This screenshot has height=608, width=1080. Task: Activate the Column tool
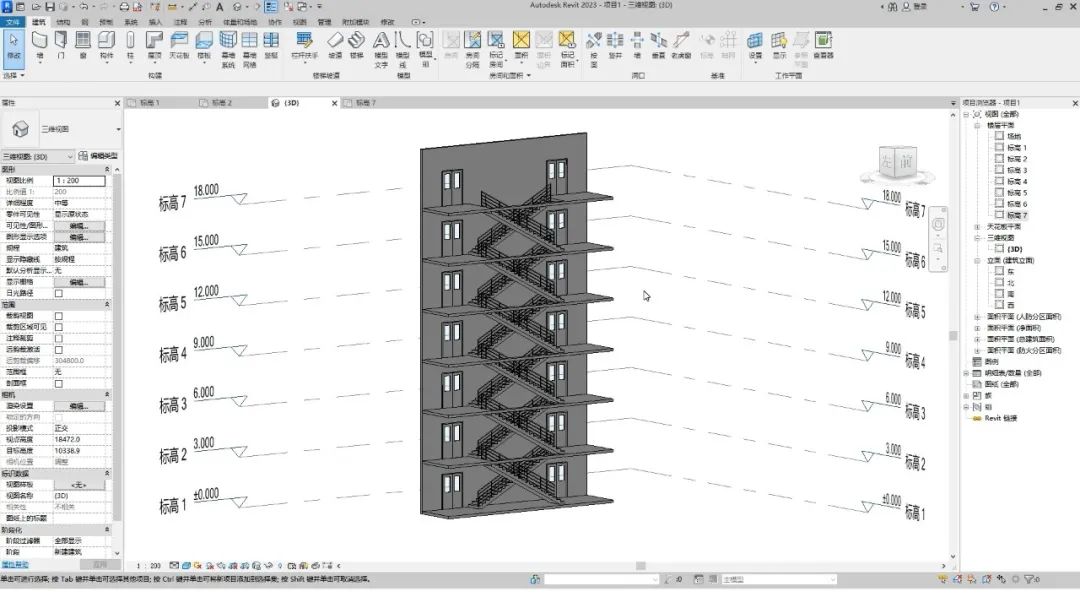pyautogui.click(x=129, y=45)
